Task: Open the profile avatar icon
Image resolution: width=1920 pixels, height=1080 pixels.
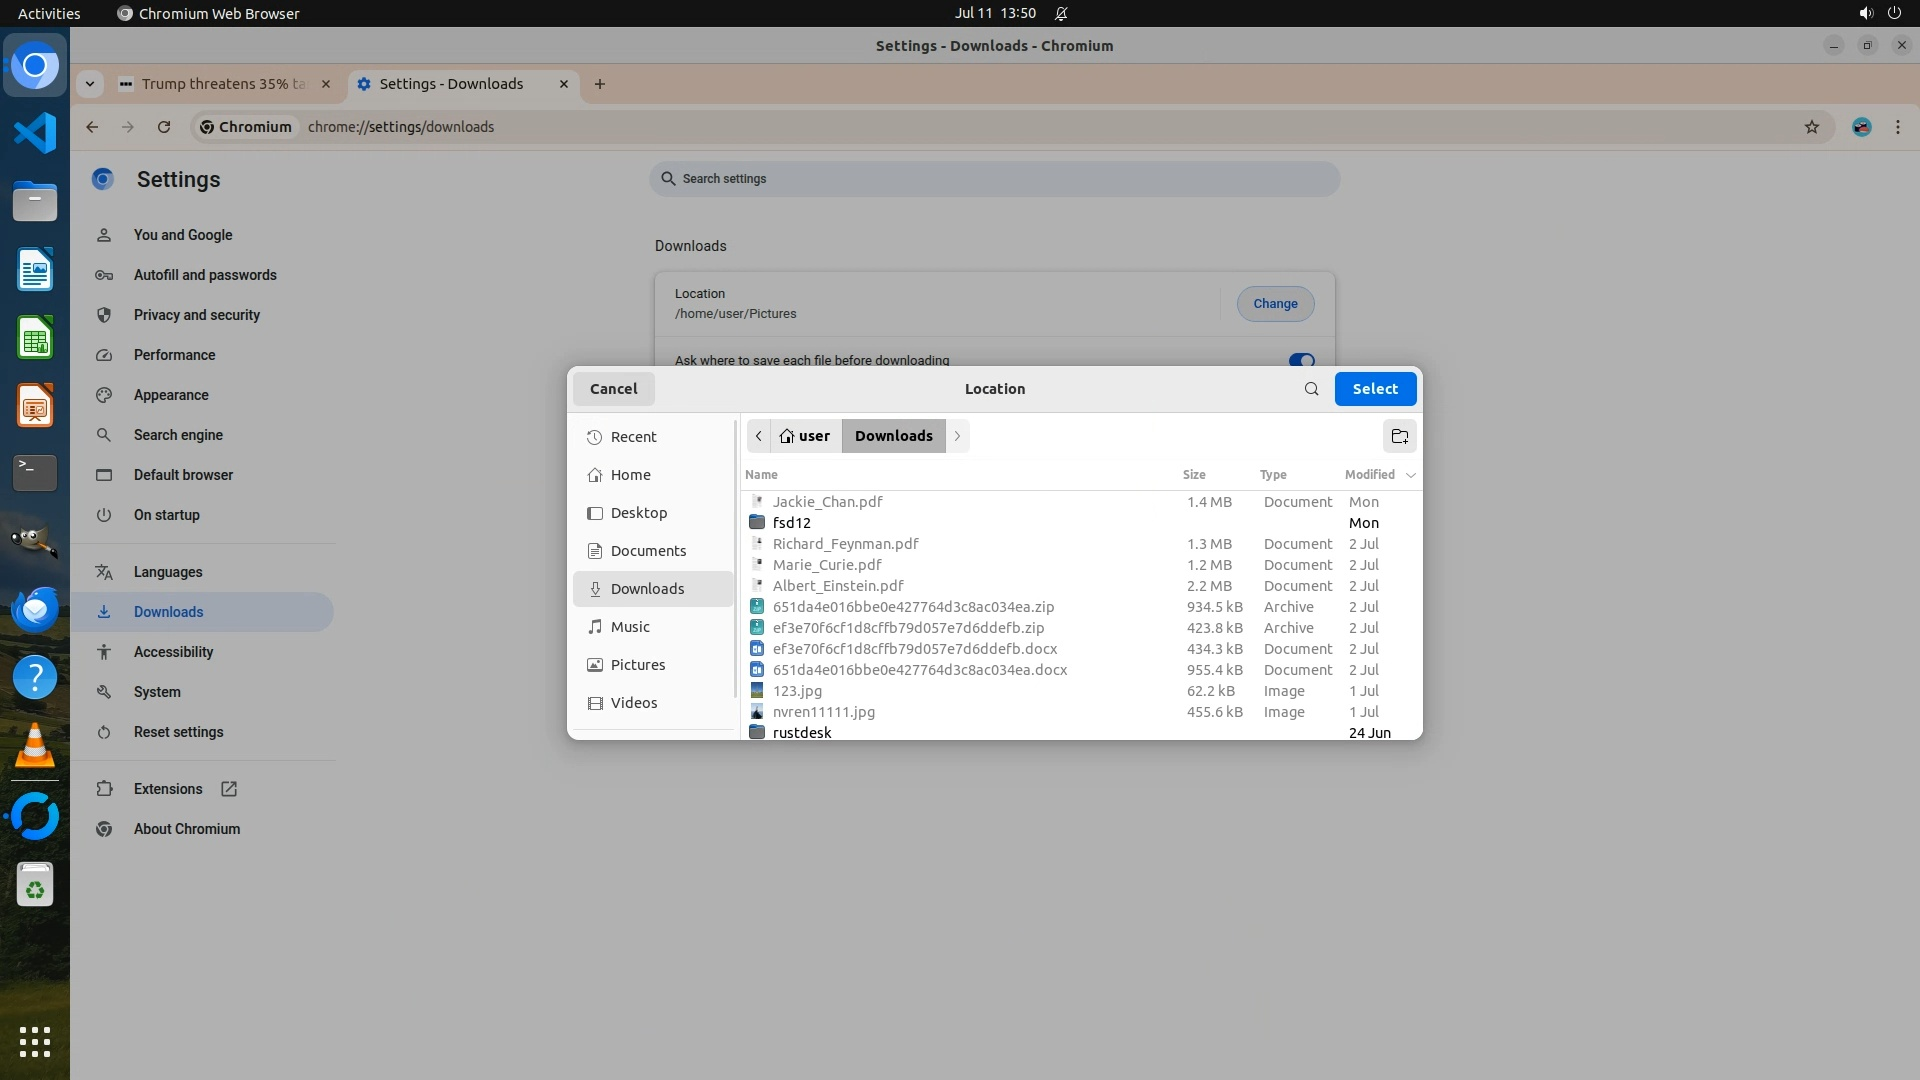Action: click(1861, 127)
